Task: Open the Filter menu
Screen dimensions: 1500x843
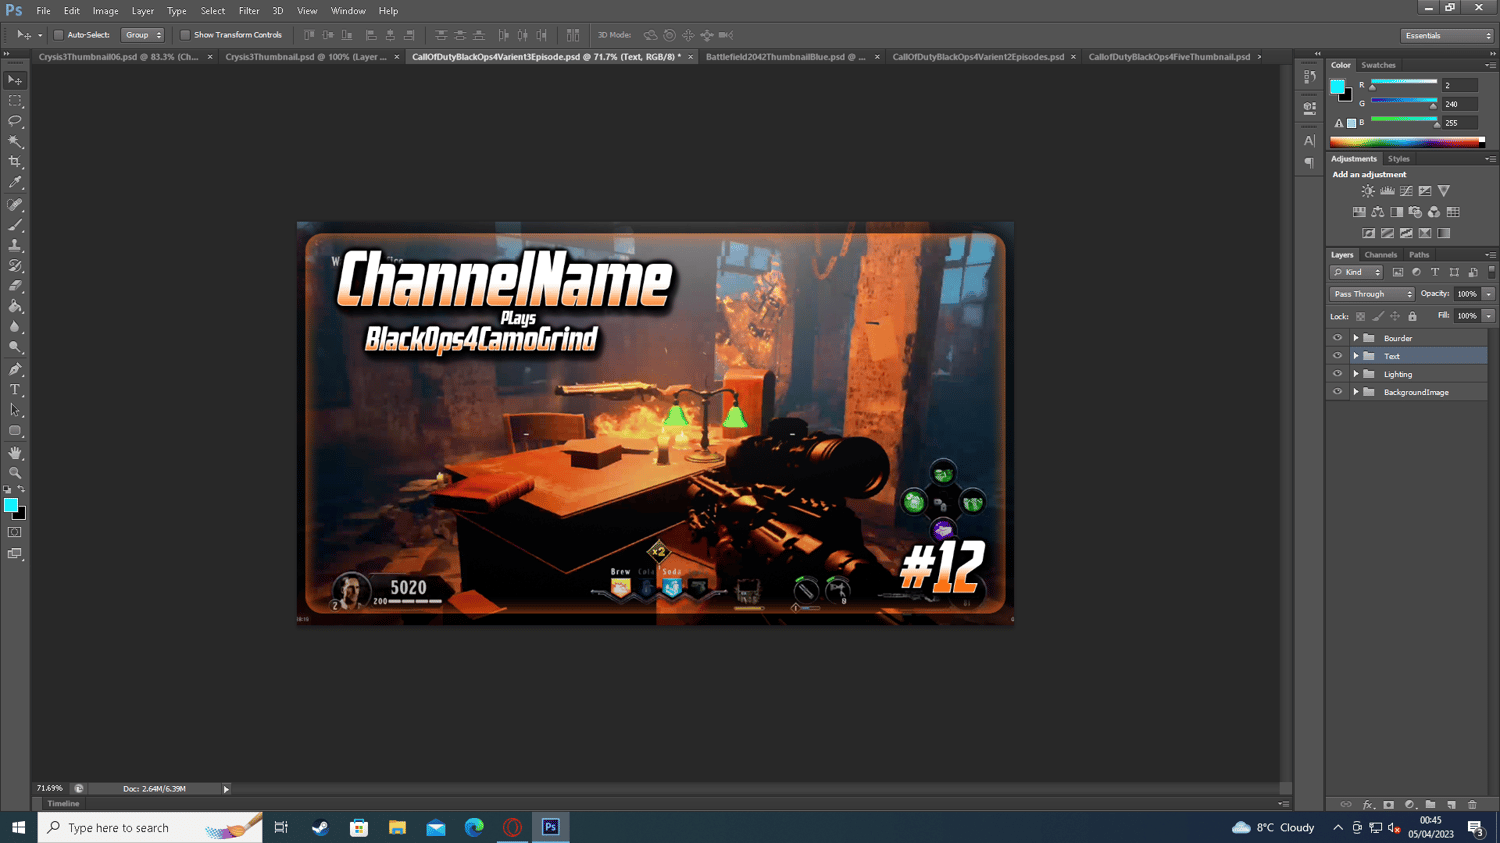Action: tap(249, 11)
